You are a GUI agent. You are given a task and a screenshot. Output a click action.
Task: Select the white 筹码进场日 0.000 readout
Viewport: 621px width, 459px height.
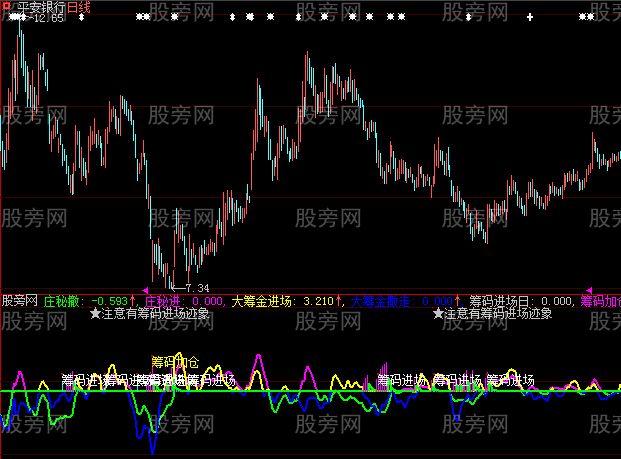coord(520,301)
